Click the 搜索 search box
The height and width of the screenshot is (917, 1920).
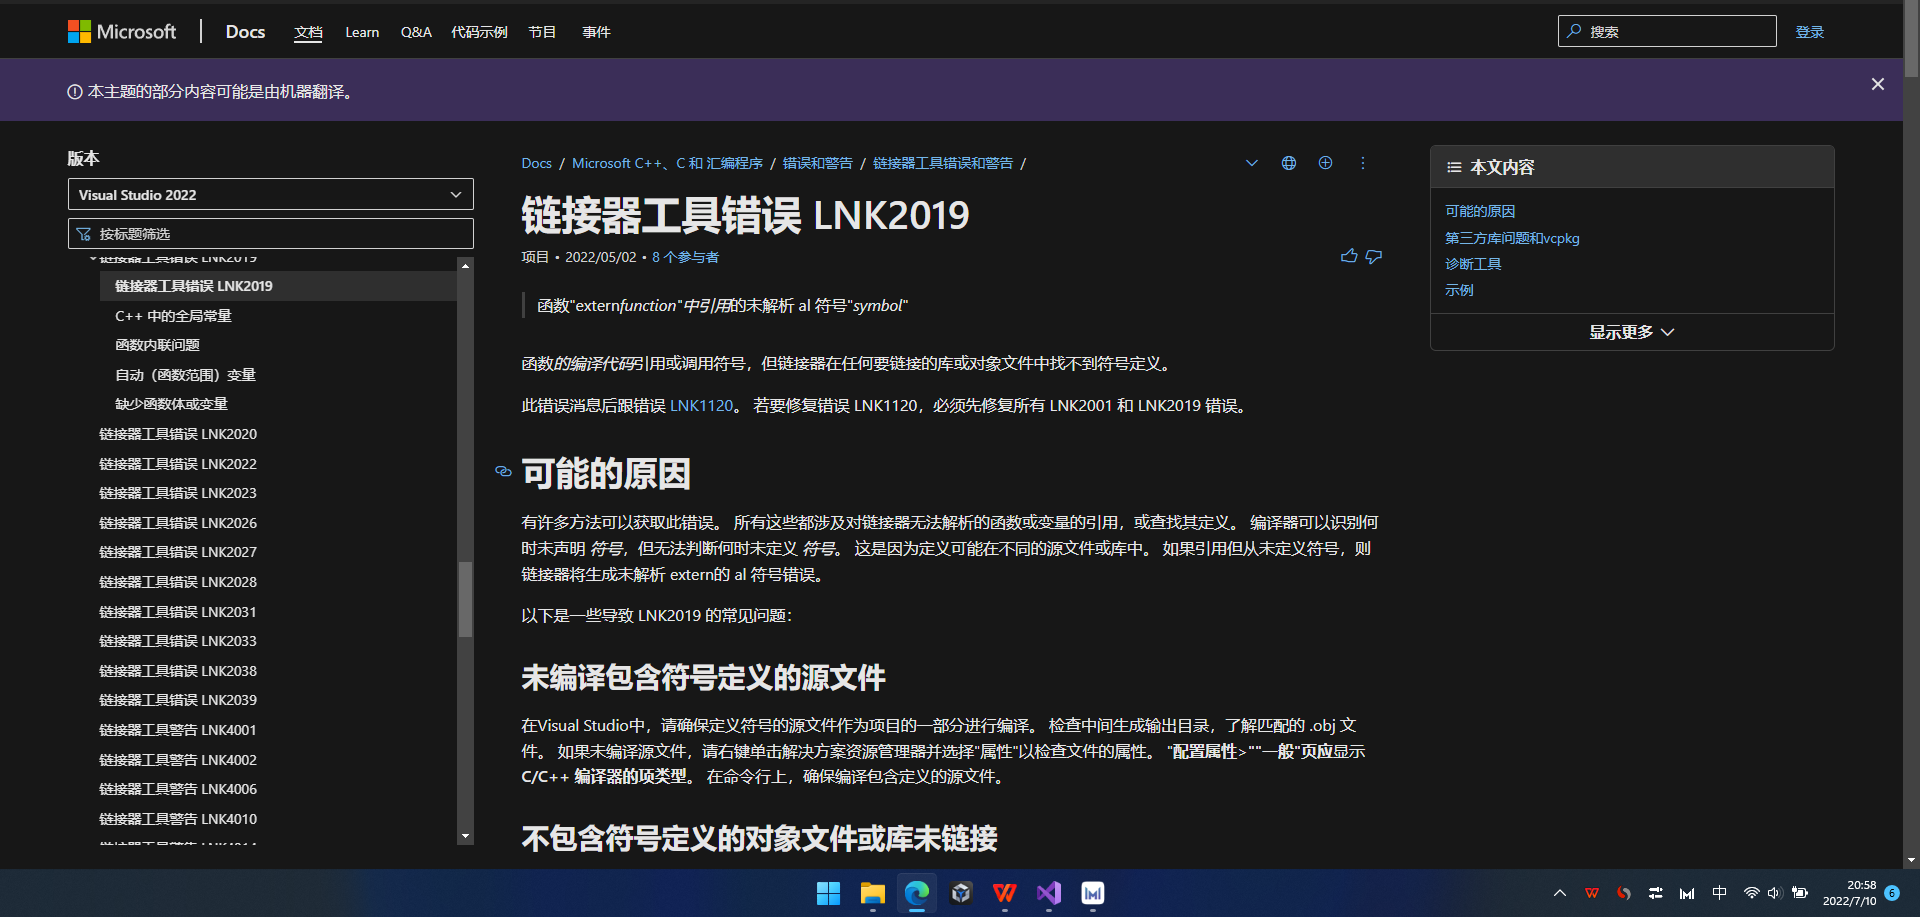[1667, 31]
